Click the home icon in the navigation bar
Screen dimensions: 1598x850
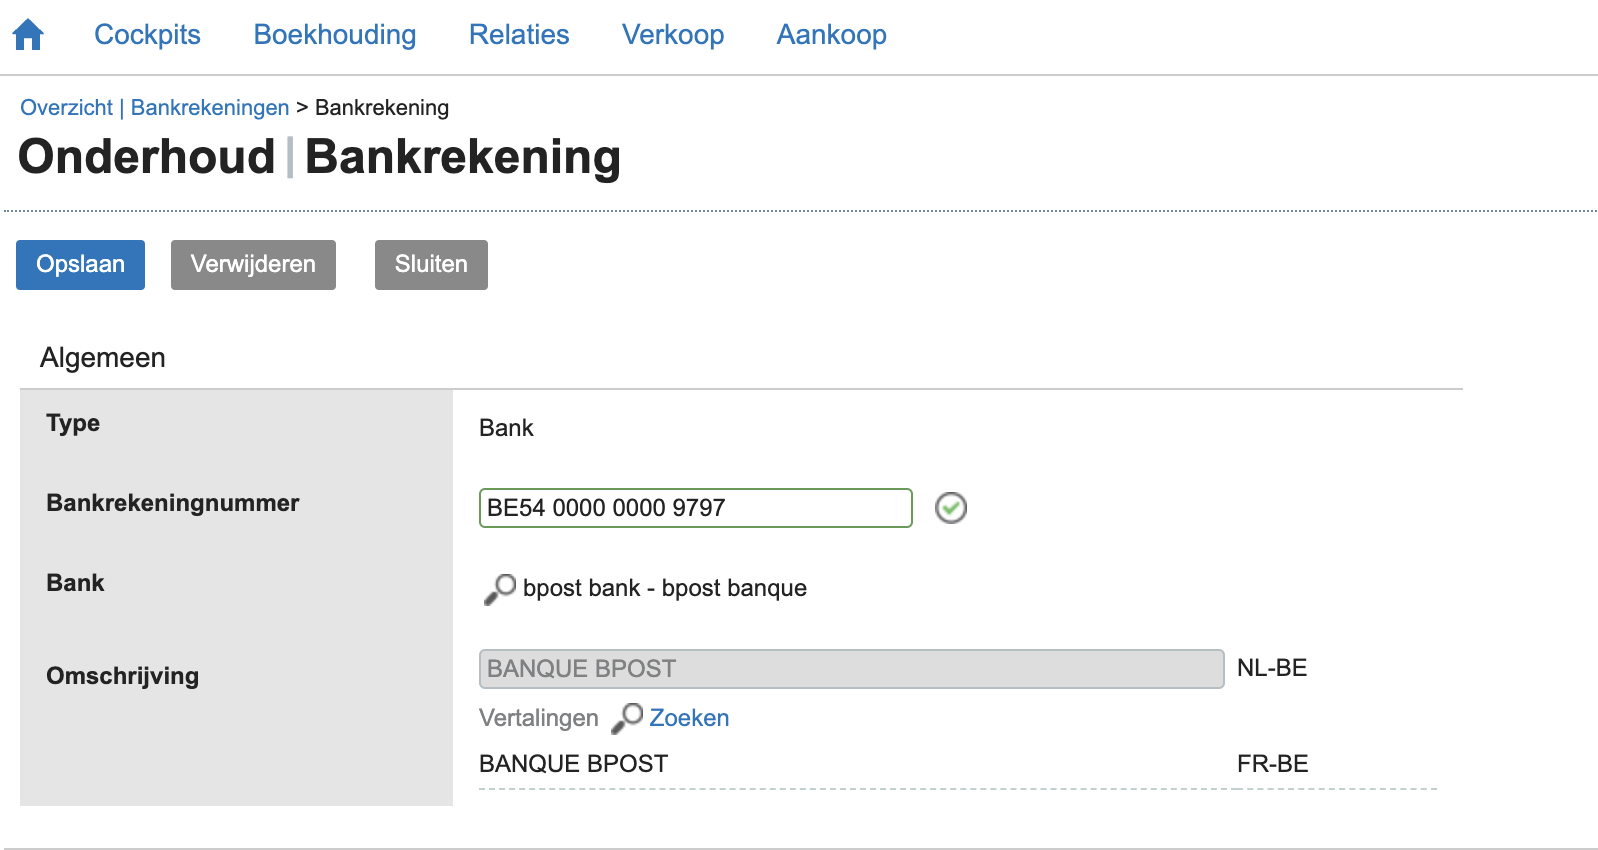pos(29,33)
